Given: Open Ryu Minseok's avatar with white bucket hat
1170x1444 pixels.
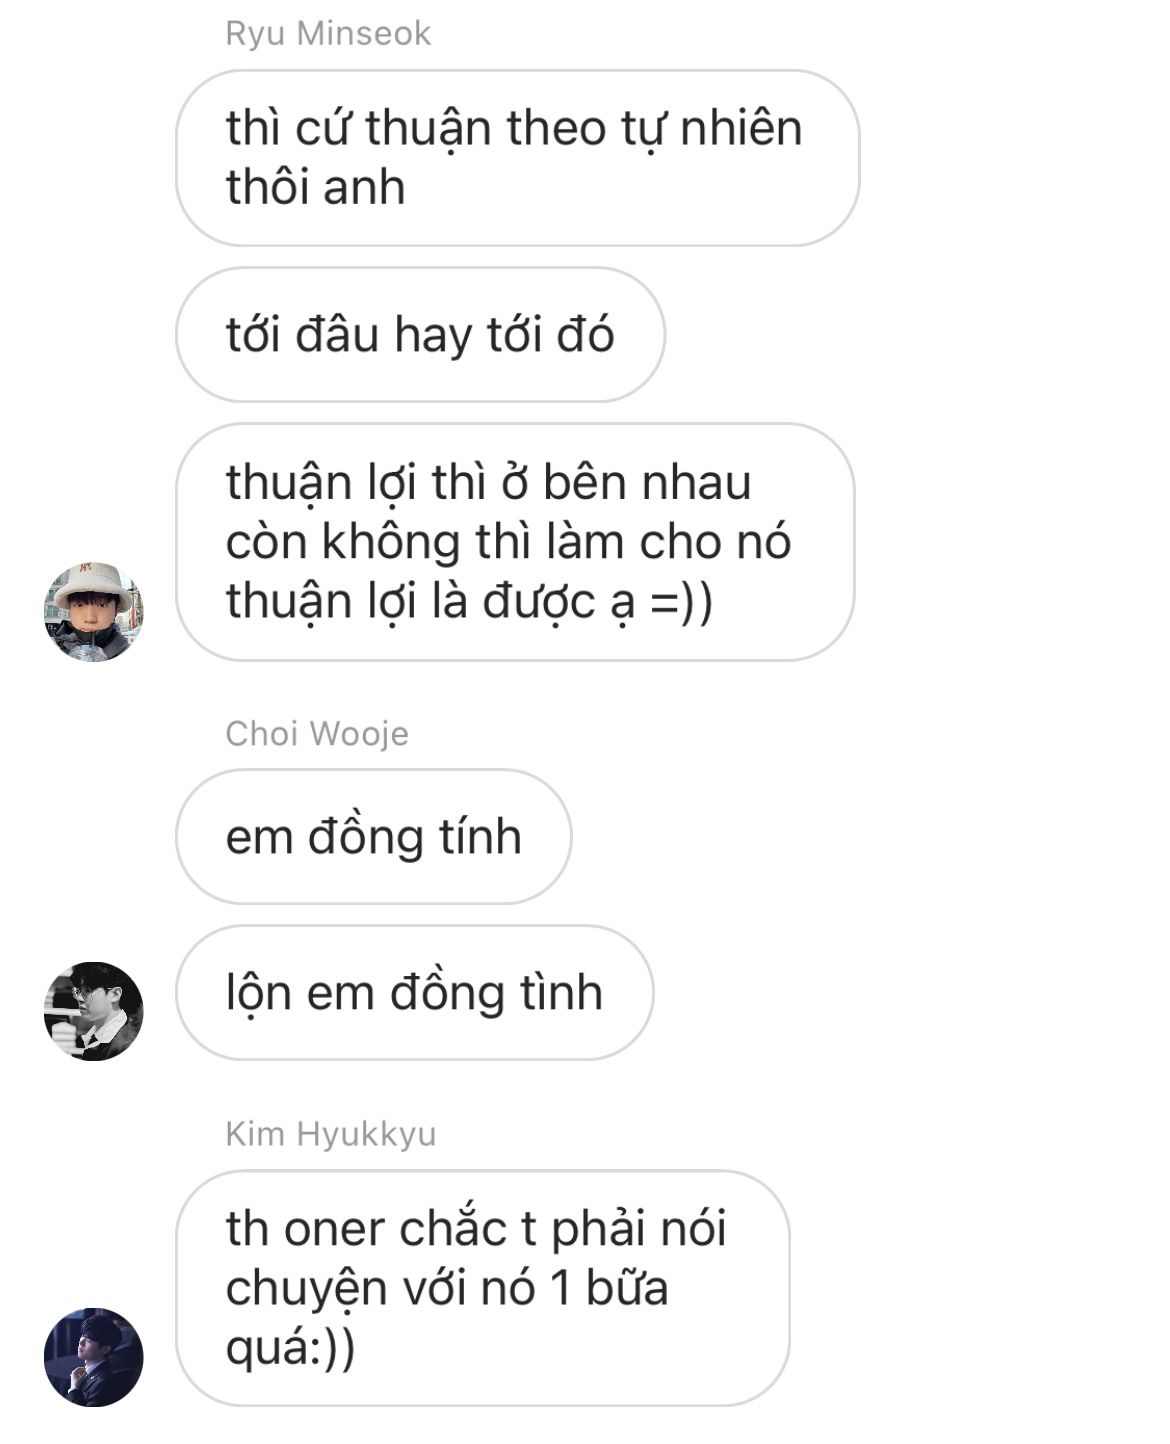Looking at the screenshot, I should tap(93, 611).
